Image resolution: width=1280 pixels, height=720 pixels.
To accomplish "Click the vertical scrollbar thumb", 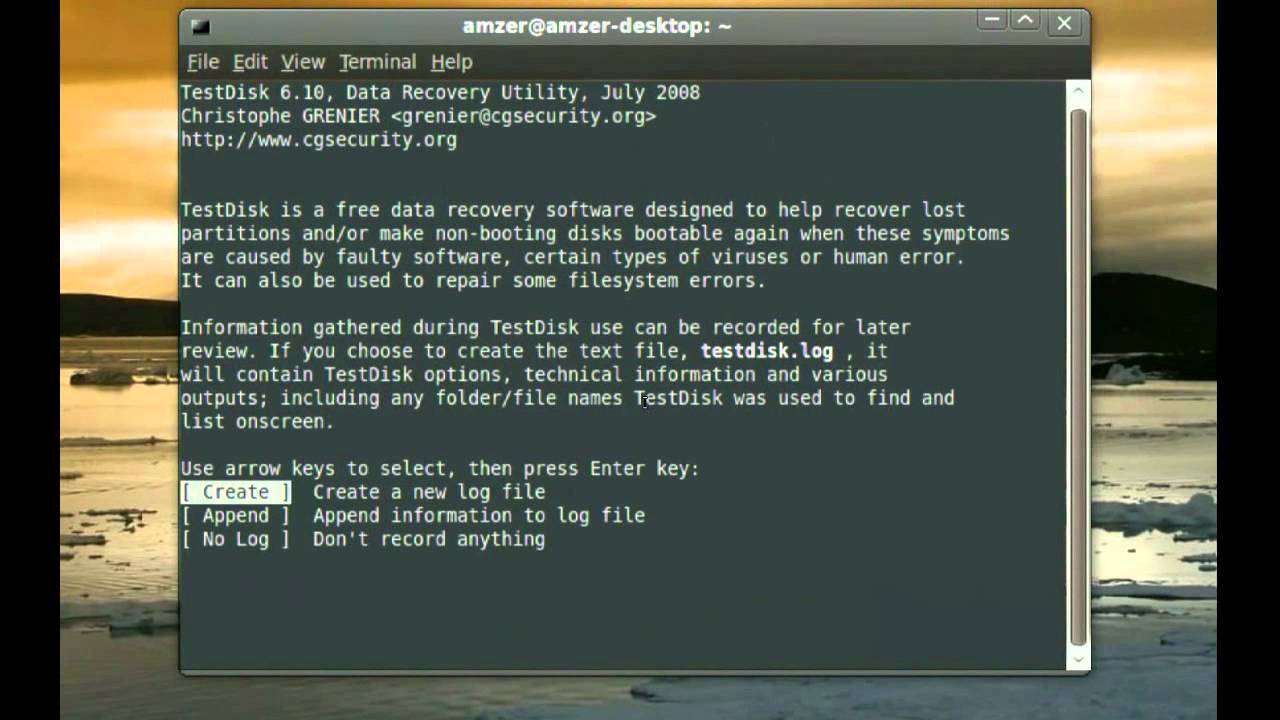I will pyautogui.click(x=1078, y=375).
